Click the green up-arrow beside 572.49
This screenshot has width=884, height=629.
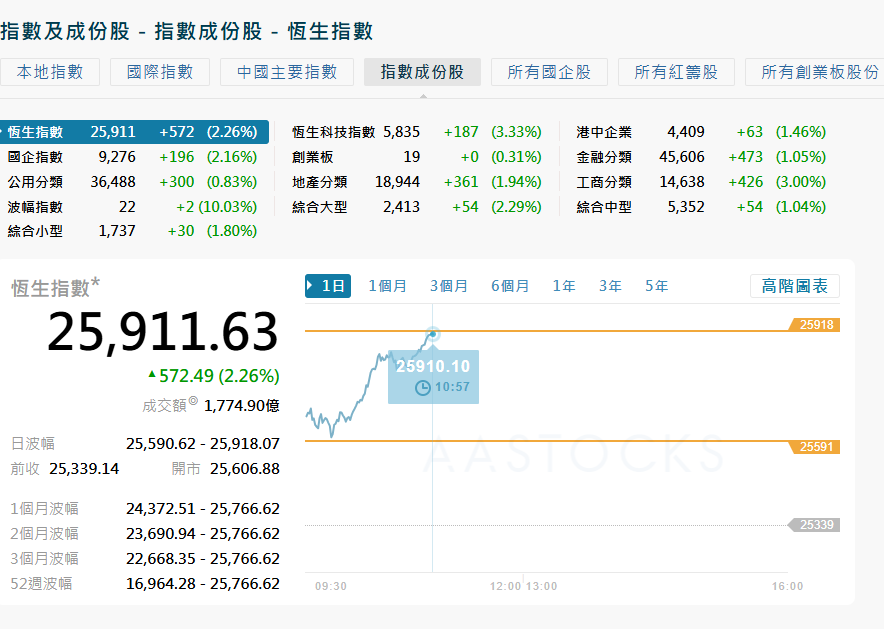pos(152,375)
